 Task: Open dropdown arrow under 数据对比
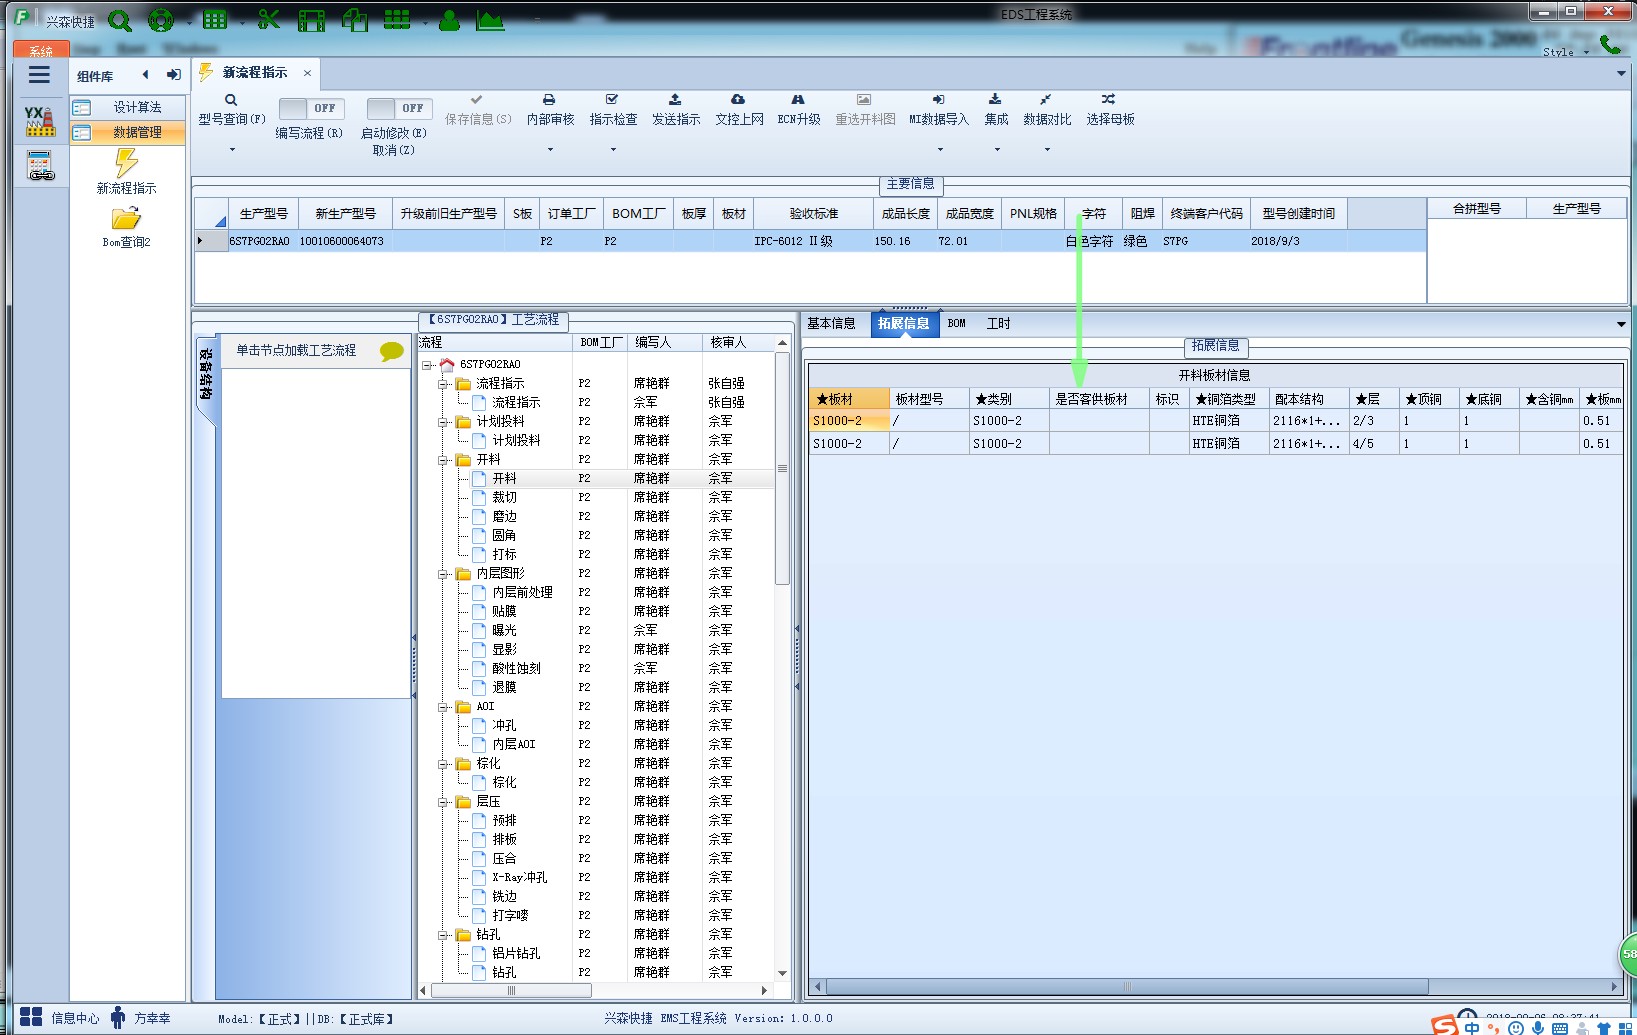1047,150
